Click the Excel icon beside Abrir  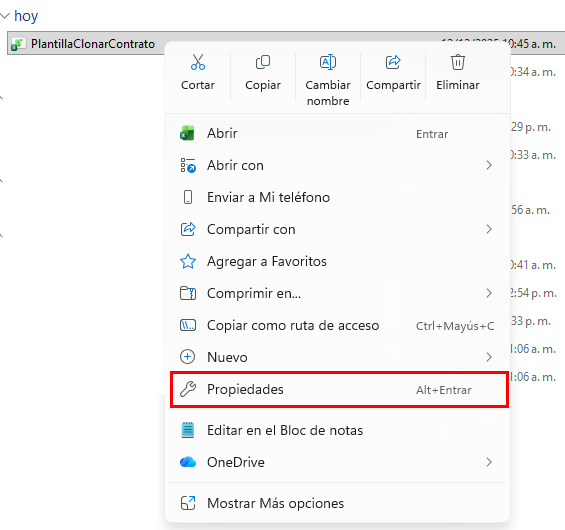pos(187,133)
